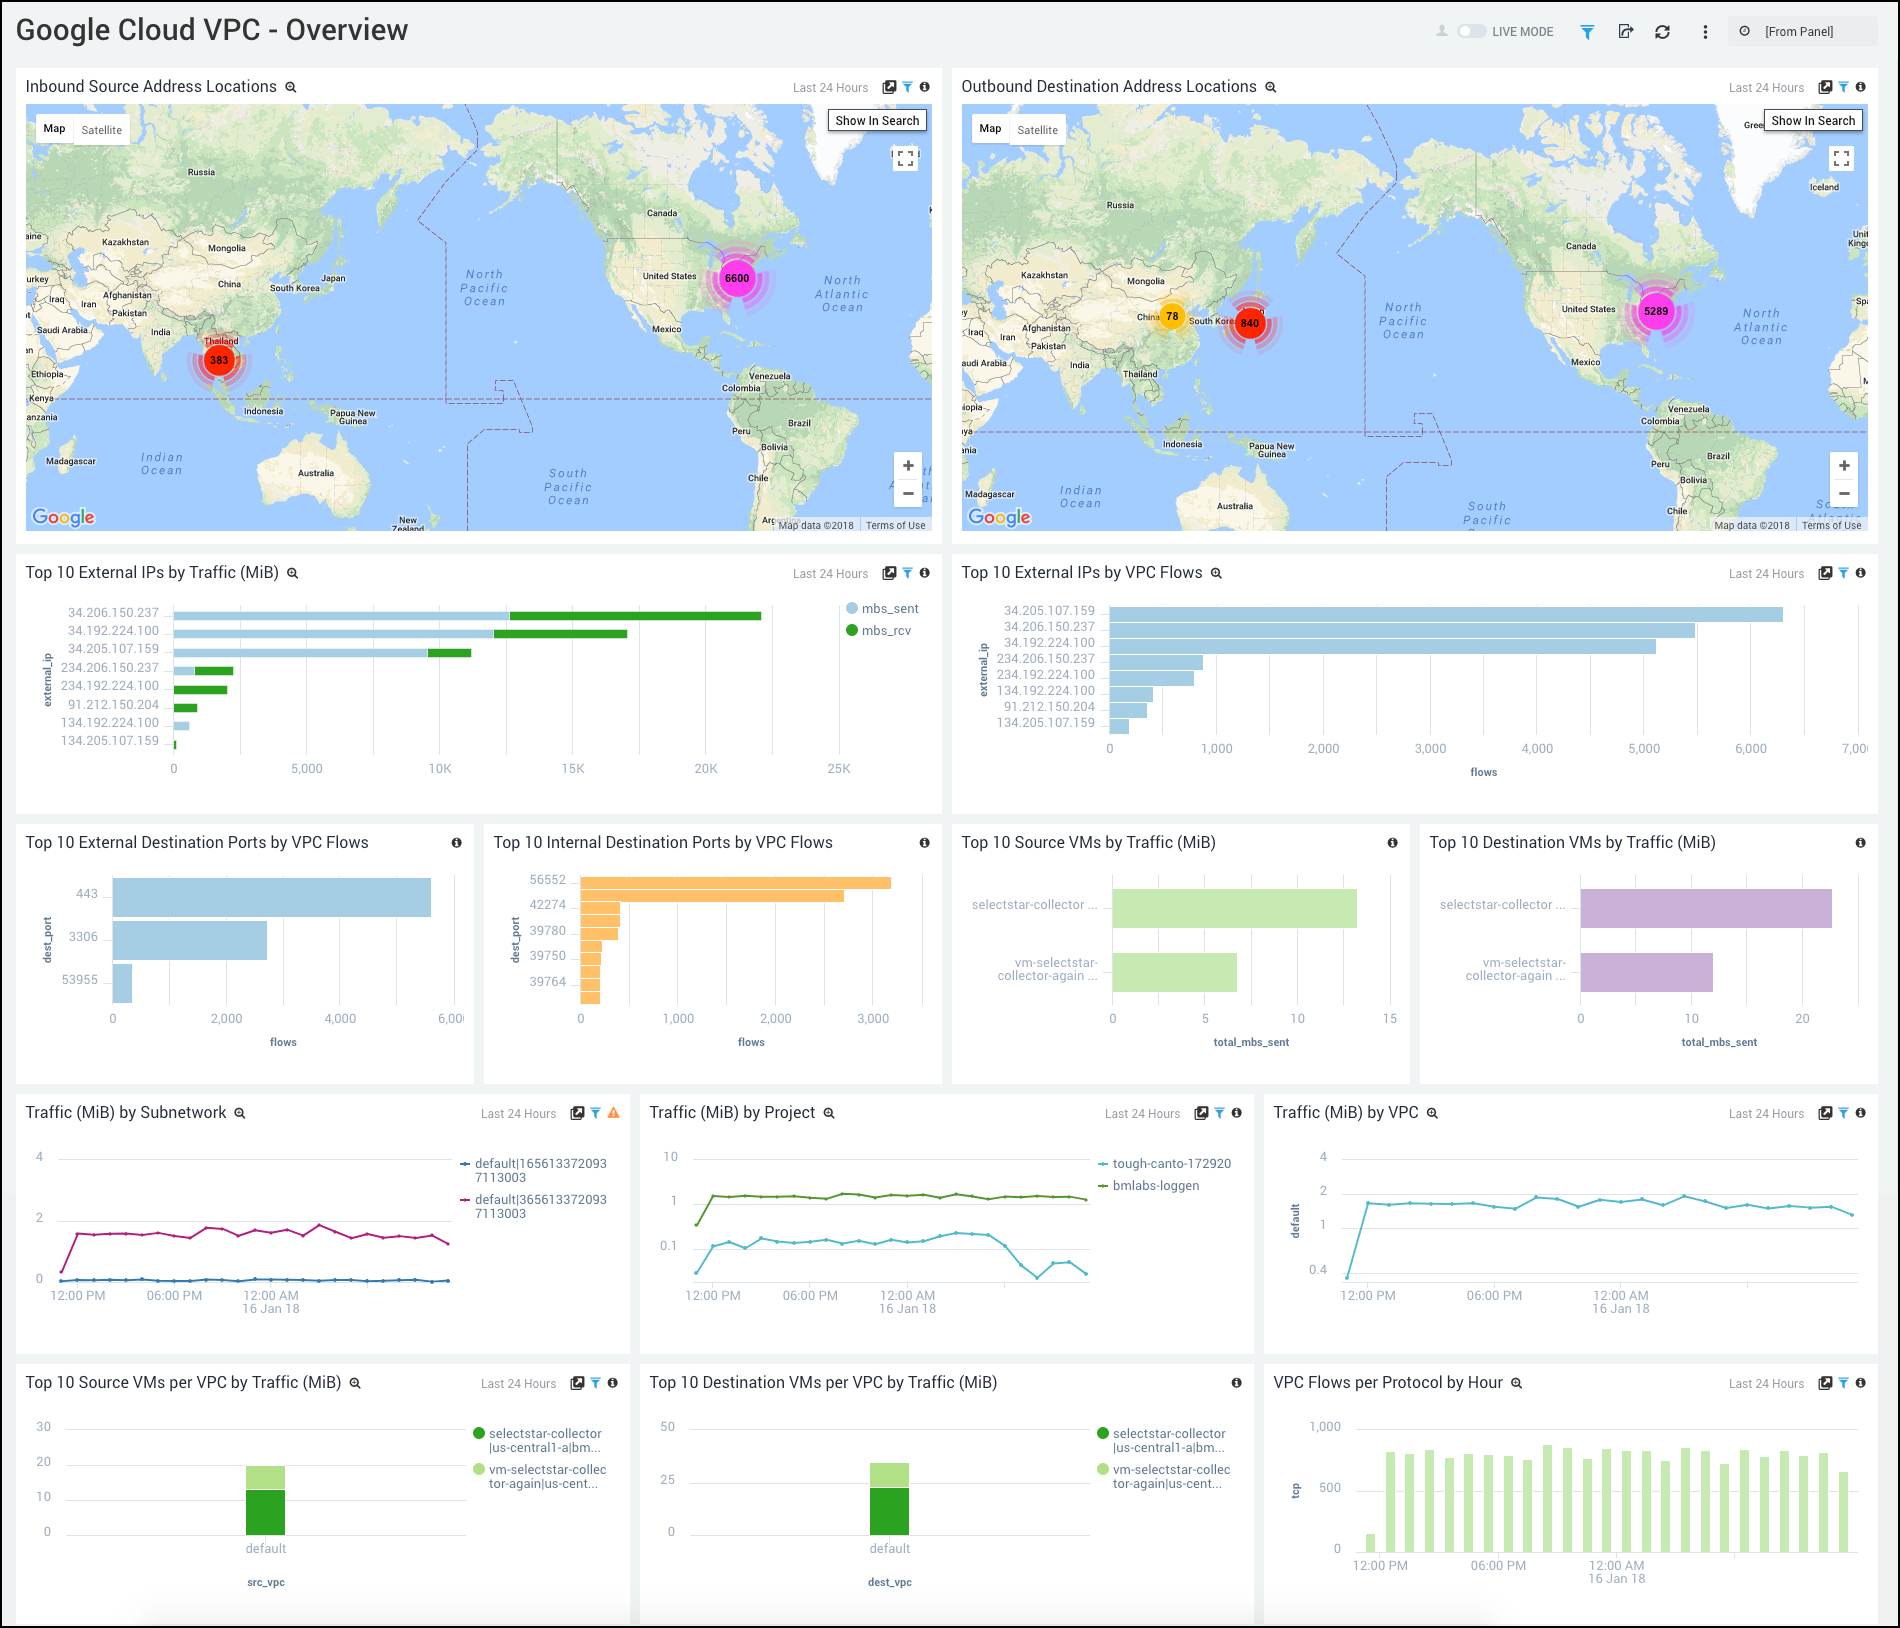Open the three-dot more options menu
1900x1628 pixels.
click(x=1705, y=32)
